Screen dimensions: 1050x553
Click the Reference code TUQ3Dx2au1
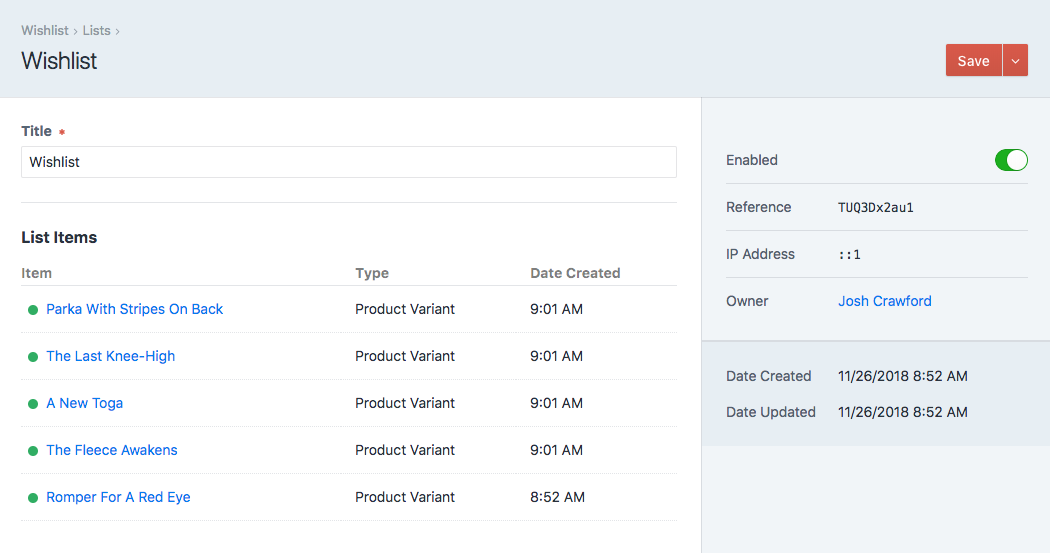(x=876, y=208)
